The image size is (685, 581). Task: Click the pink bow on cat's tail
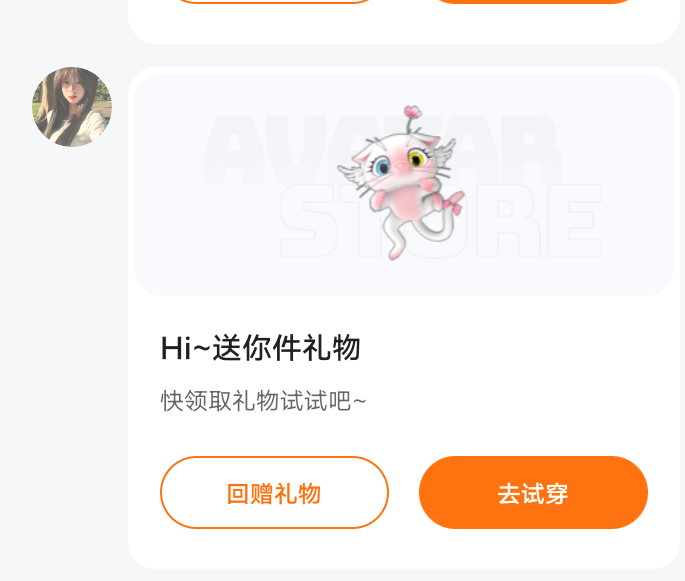click(453, 204)
